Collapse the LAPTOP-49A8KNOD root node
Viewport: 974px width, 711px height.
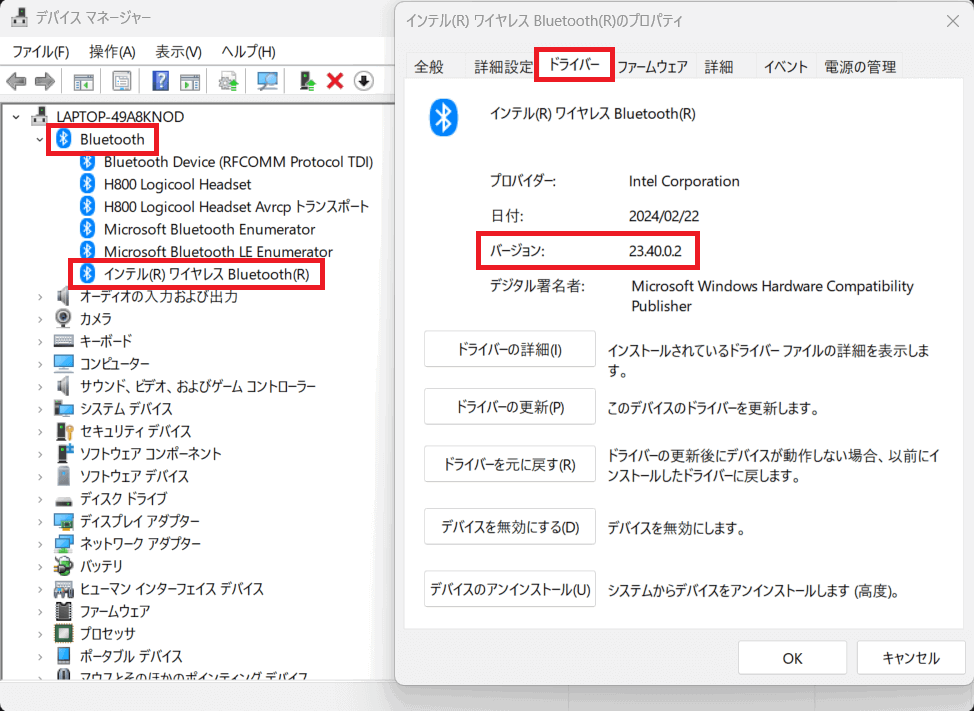17,117
